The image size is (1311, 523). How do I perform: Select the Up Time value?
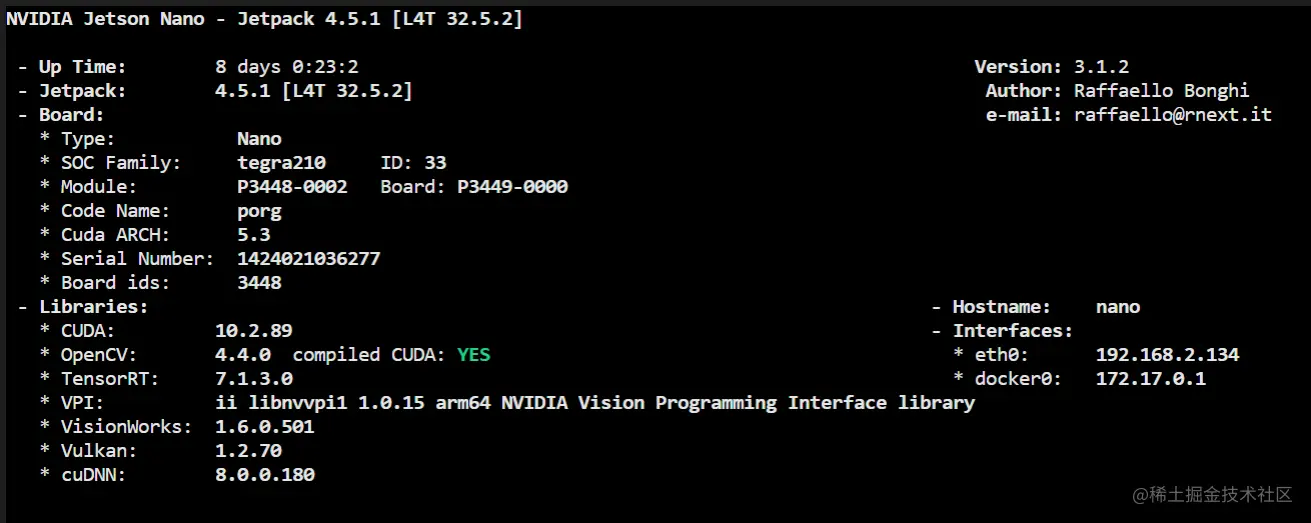click(x=287, y=67)
